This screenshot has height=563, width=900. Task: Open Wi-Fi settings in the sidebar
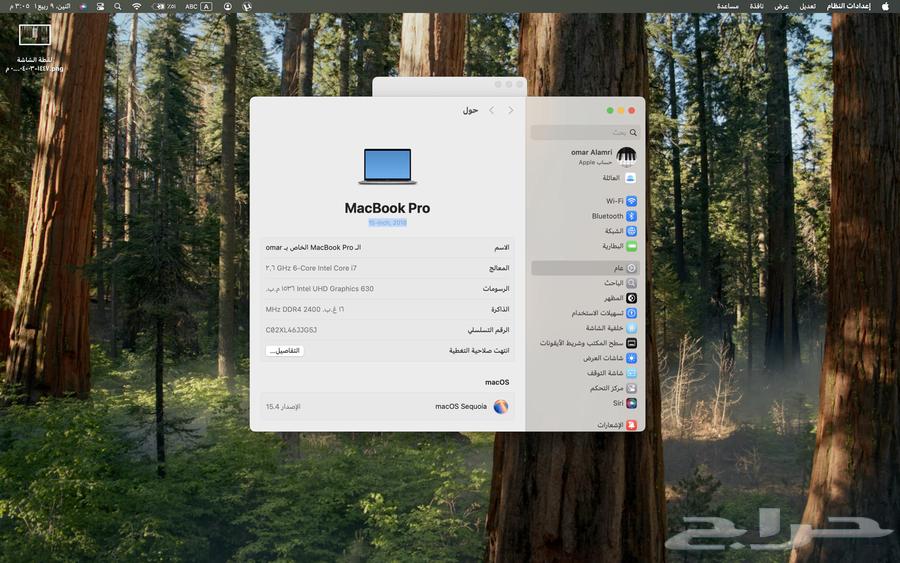pyautogui.click(x=621, y=201)
